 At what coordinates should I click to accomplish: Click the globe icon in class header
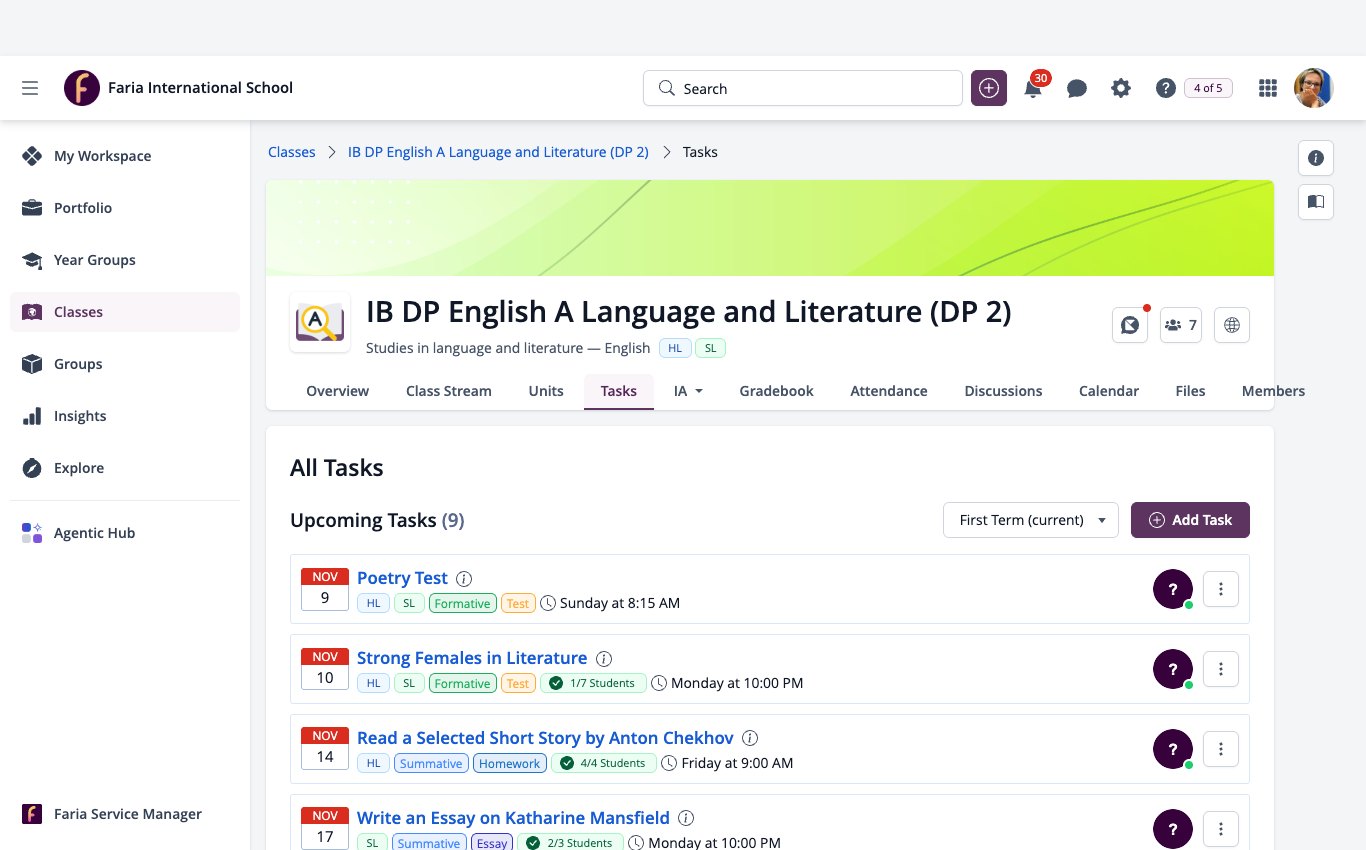[1232, 325]
